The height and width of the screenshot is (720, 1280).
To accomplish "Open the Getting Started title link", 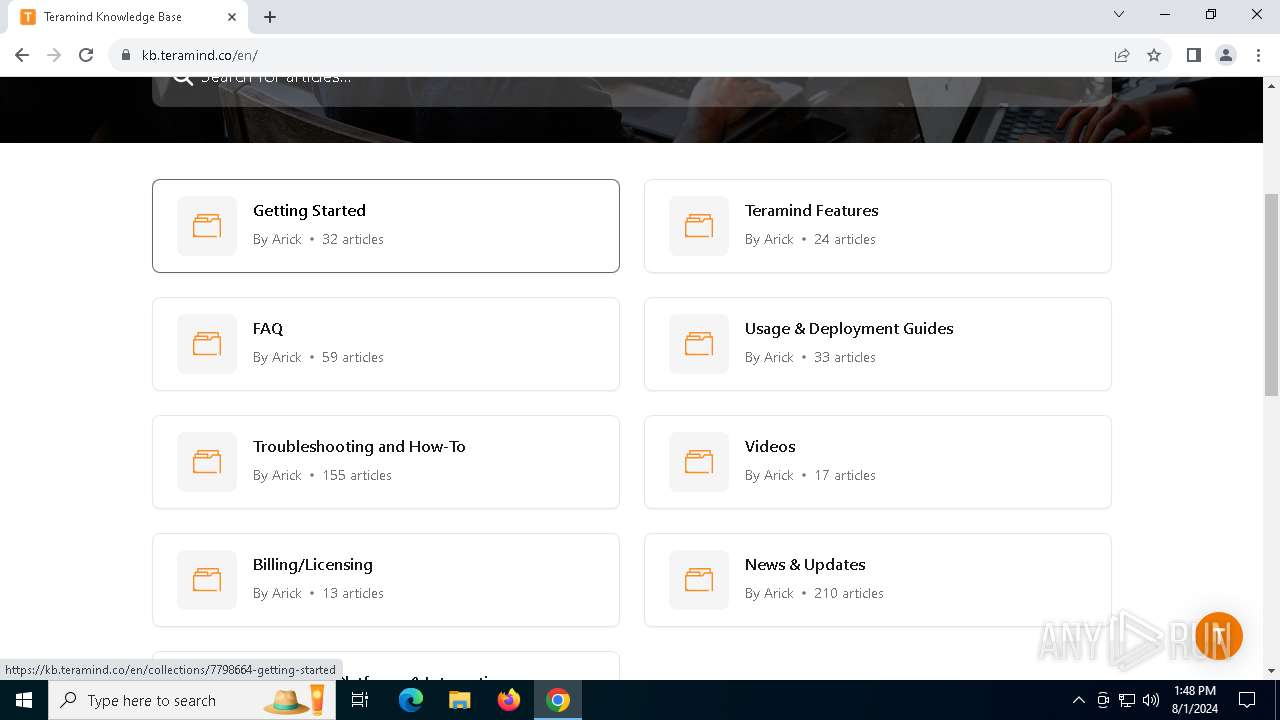I will click(x=309, y=210).
